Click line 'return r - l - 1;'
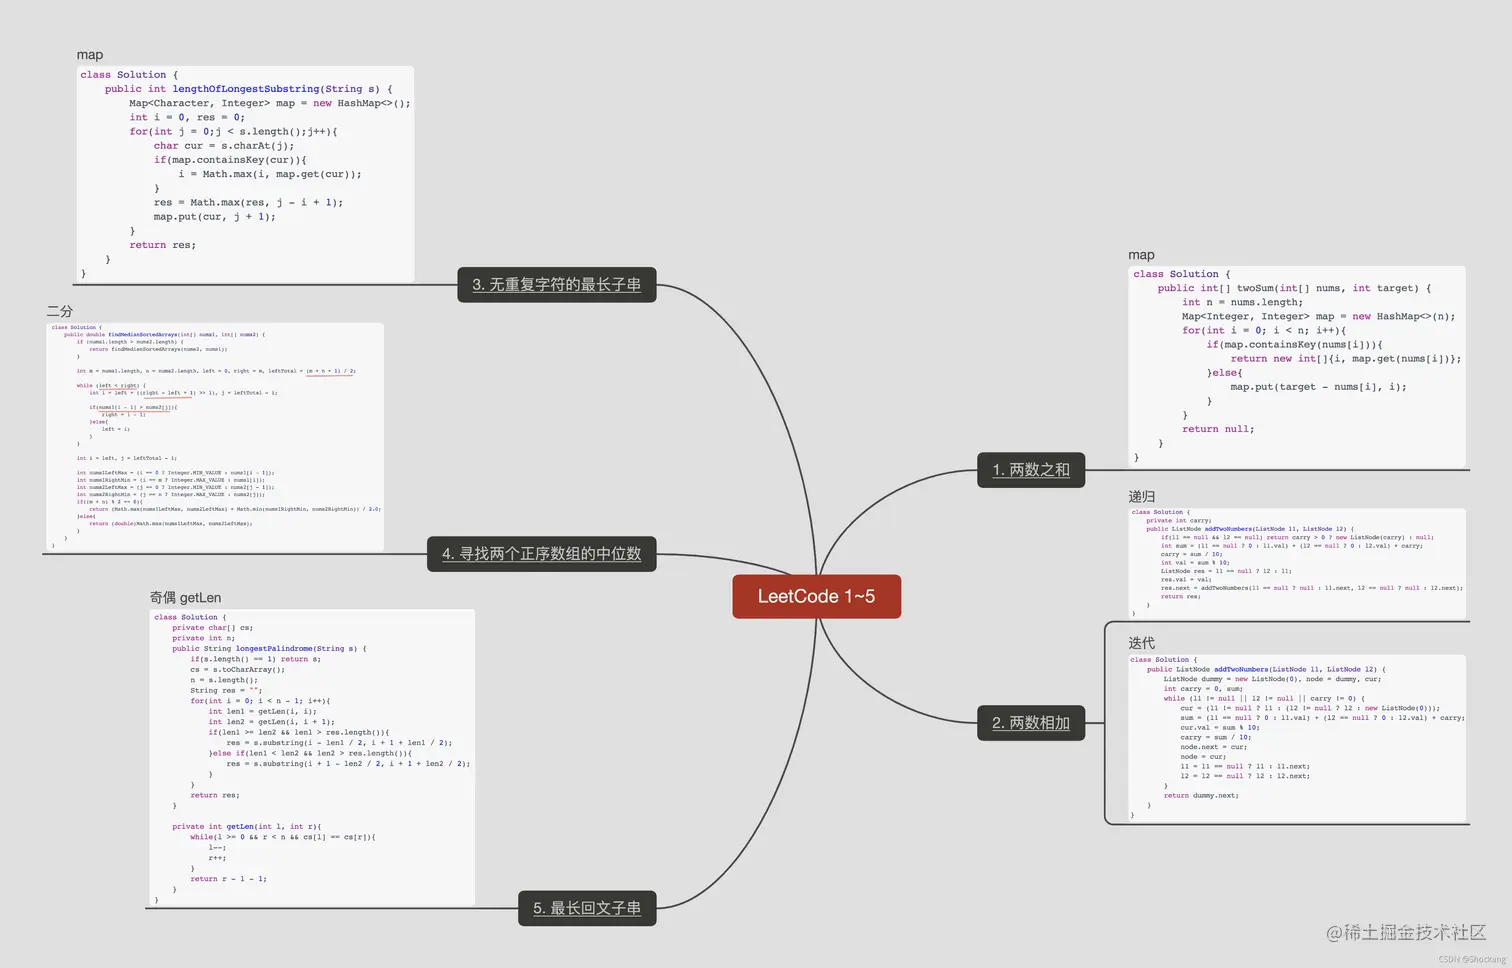The image size is (1512, 968). pos(228,878)
